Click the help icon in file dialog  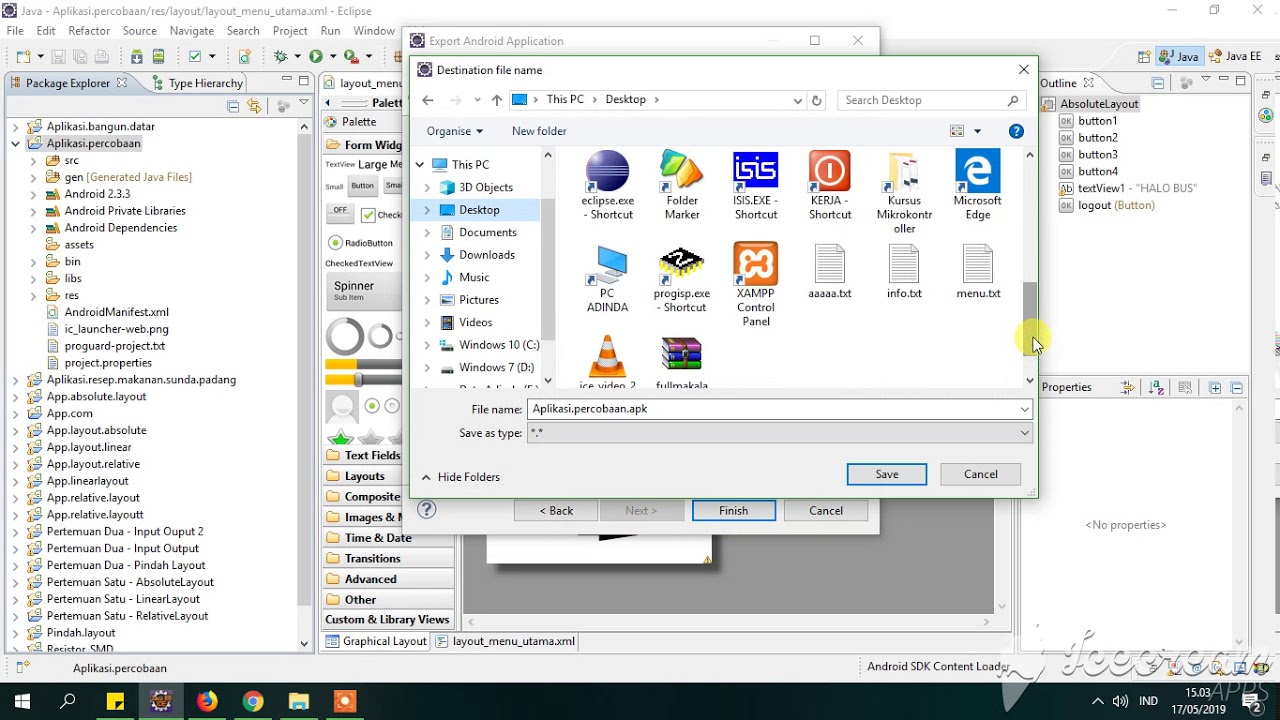pos(1016,131)
